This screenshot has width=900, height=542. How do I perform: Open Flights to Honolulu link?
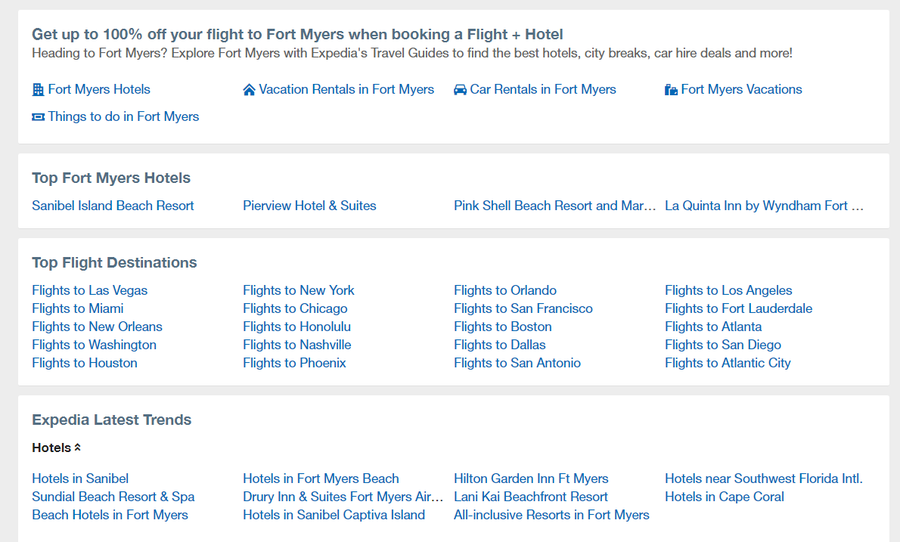click(x=297, y=327)
